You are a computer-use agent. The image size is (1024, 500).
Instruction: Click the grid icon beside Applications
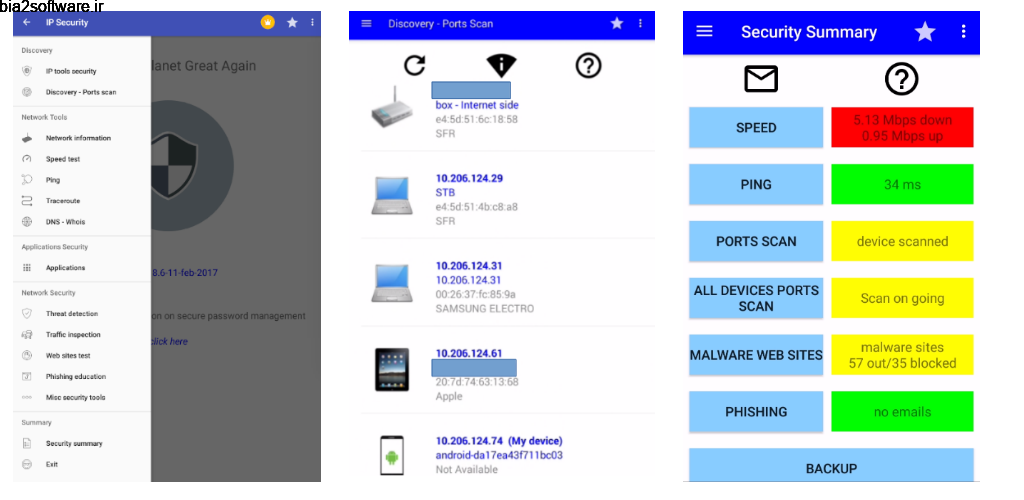tap(27, 268)
